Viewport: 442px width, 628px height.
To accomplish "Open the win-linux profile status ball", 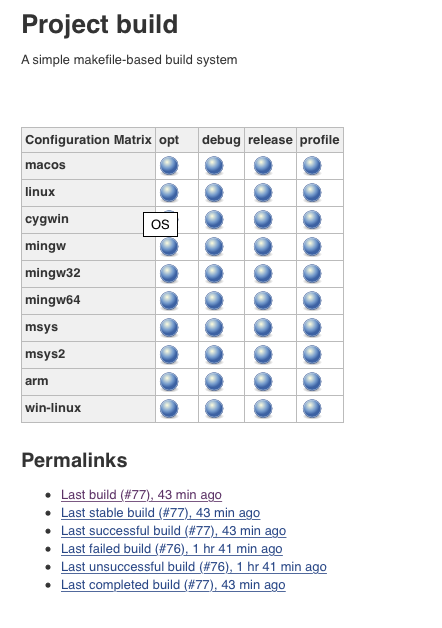I will click(x=312, y=409).
